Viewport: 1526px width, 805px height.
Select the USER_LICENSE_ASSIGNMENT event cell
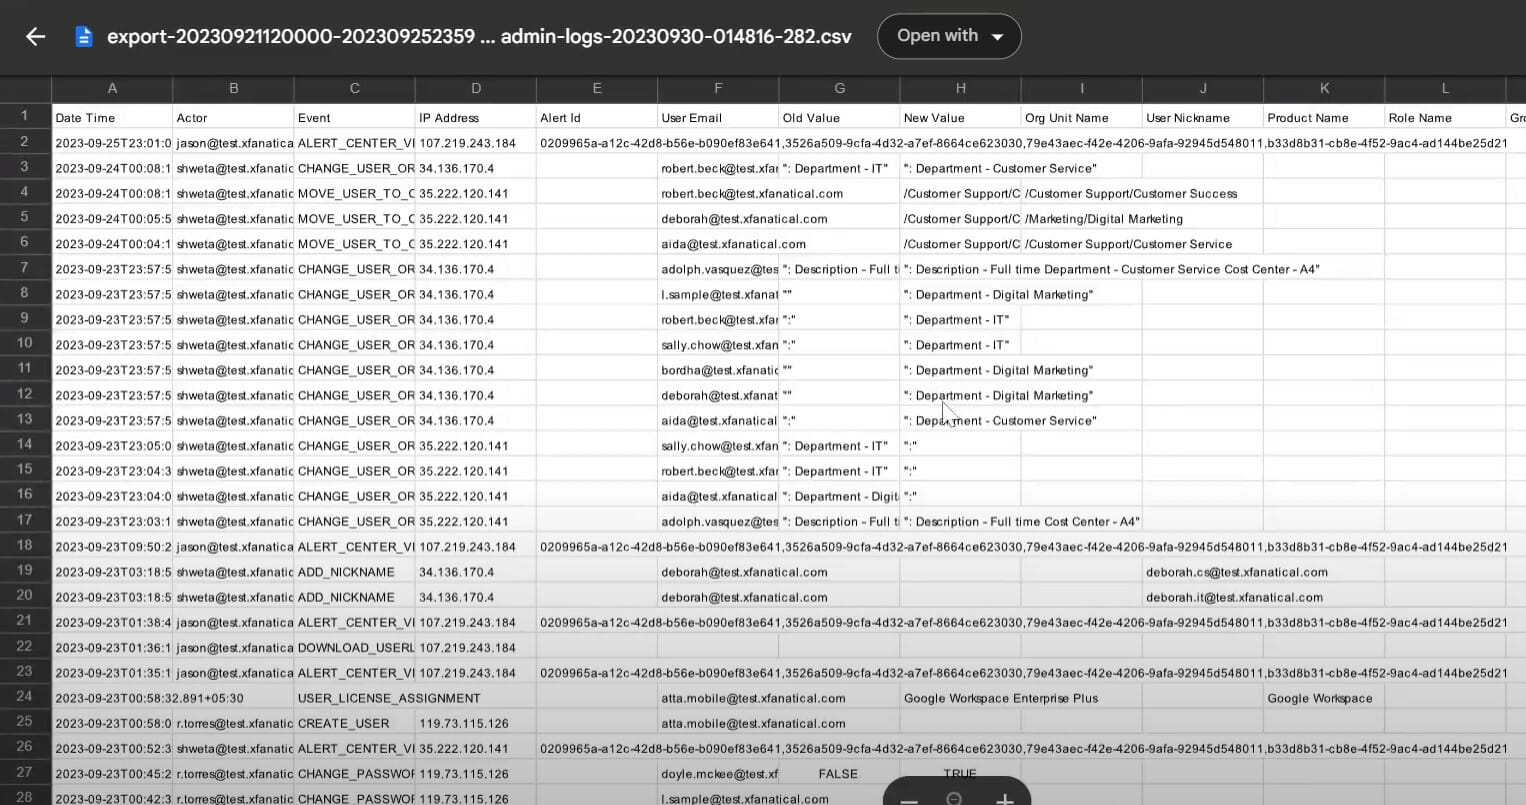pyautogui.click(x=354, y=697)
